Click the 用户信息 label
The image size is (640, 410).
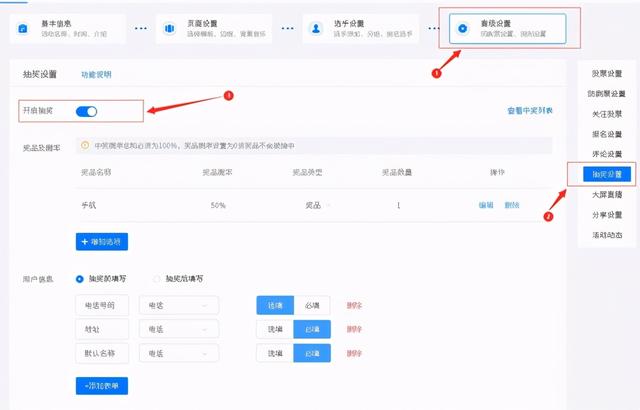[x=38, y=279]
